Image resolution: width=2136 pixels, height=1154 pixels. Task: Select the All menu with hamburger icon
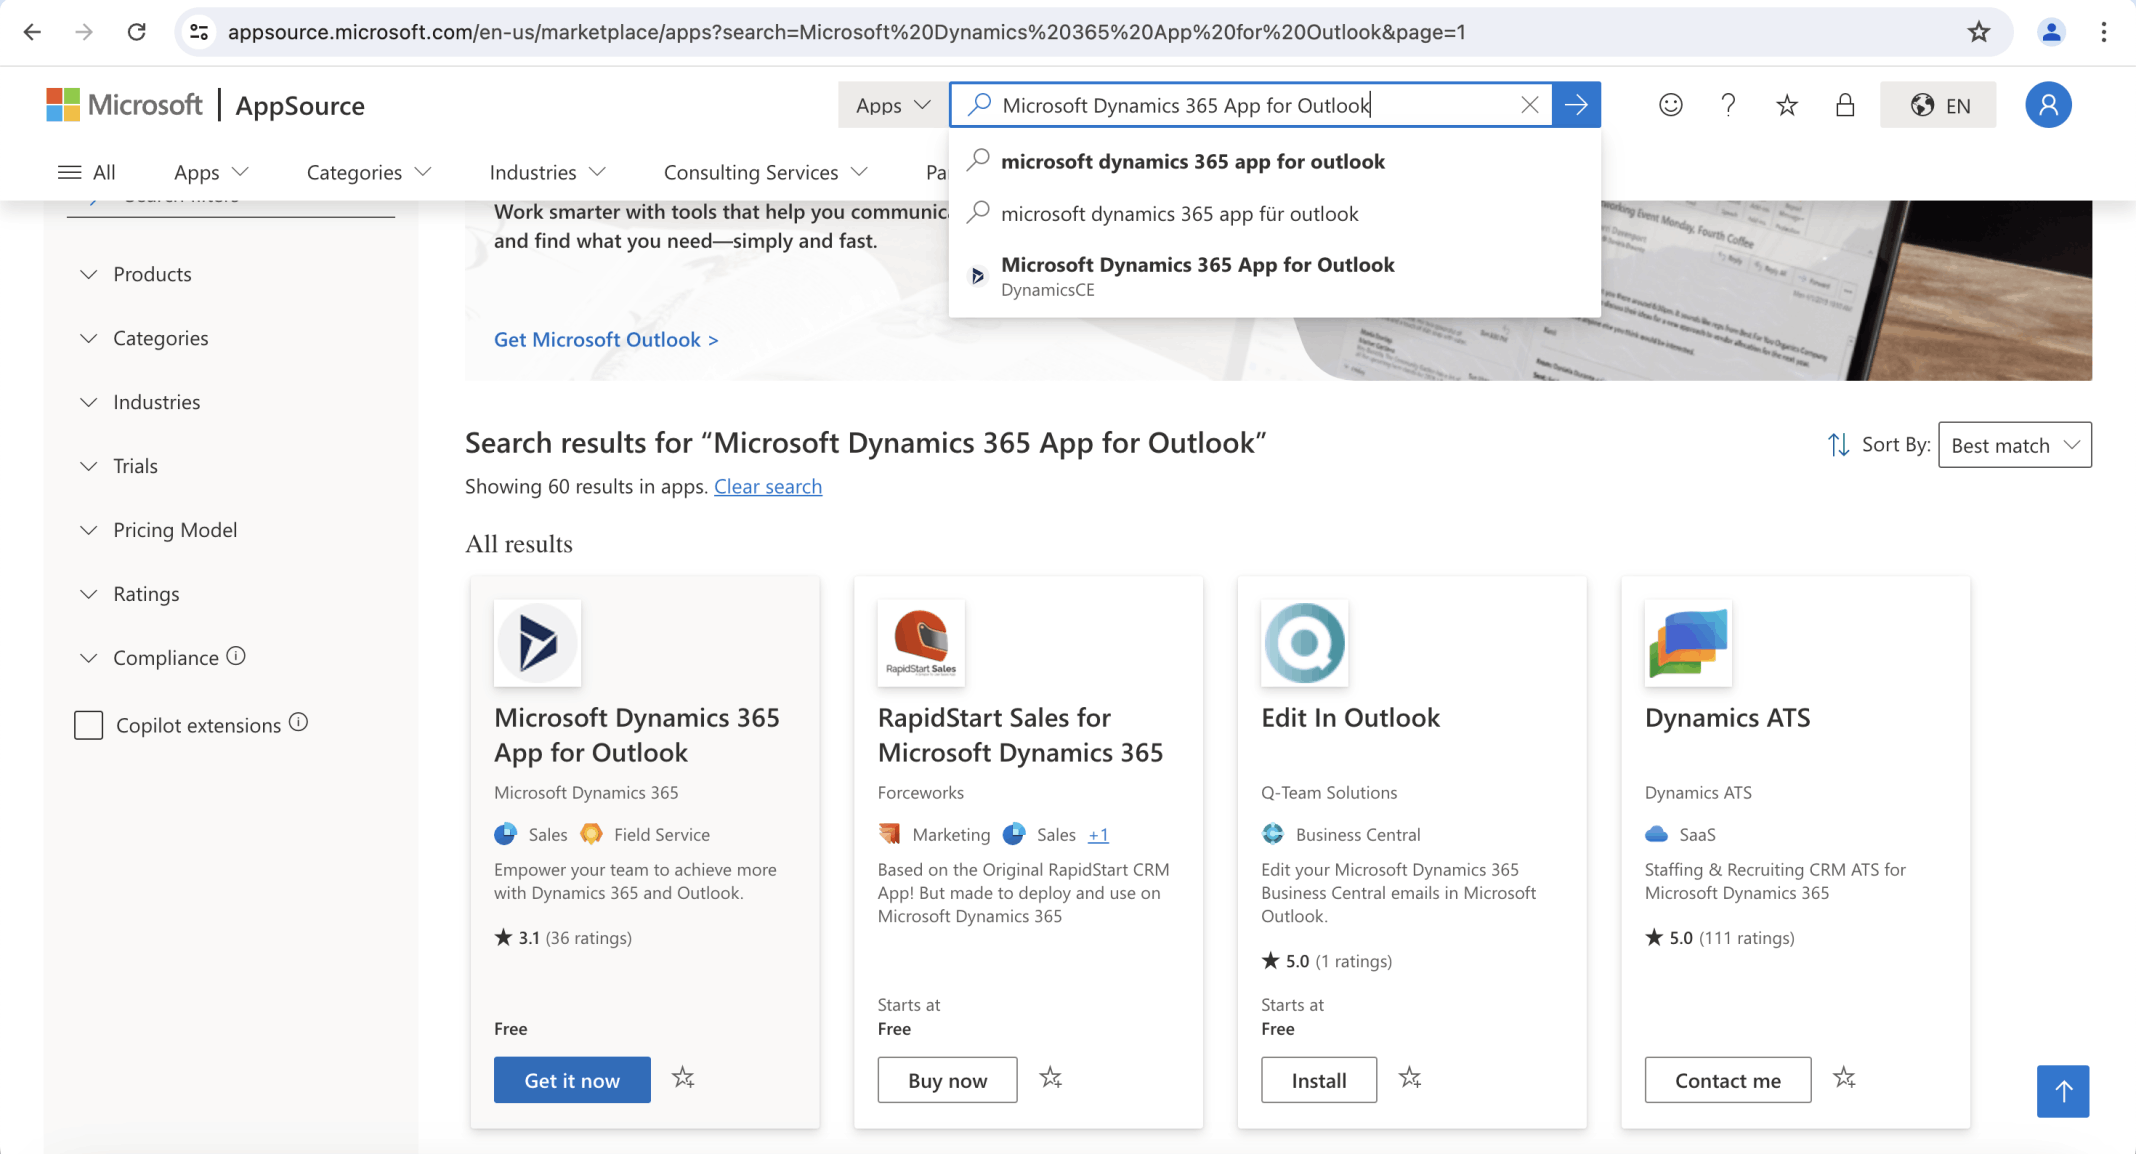click(x=87, y=171)
